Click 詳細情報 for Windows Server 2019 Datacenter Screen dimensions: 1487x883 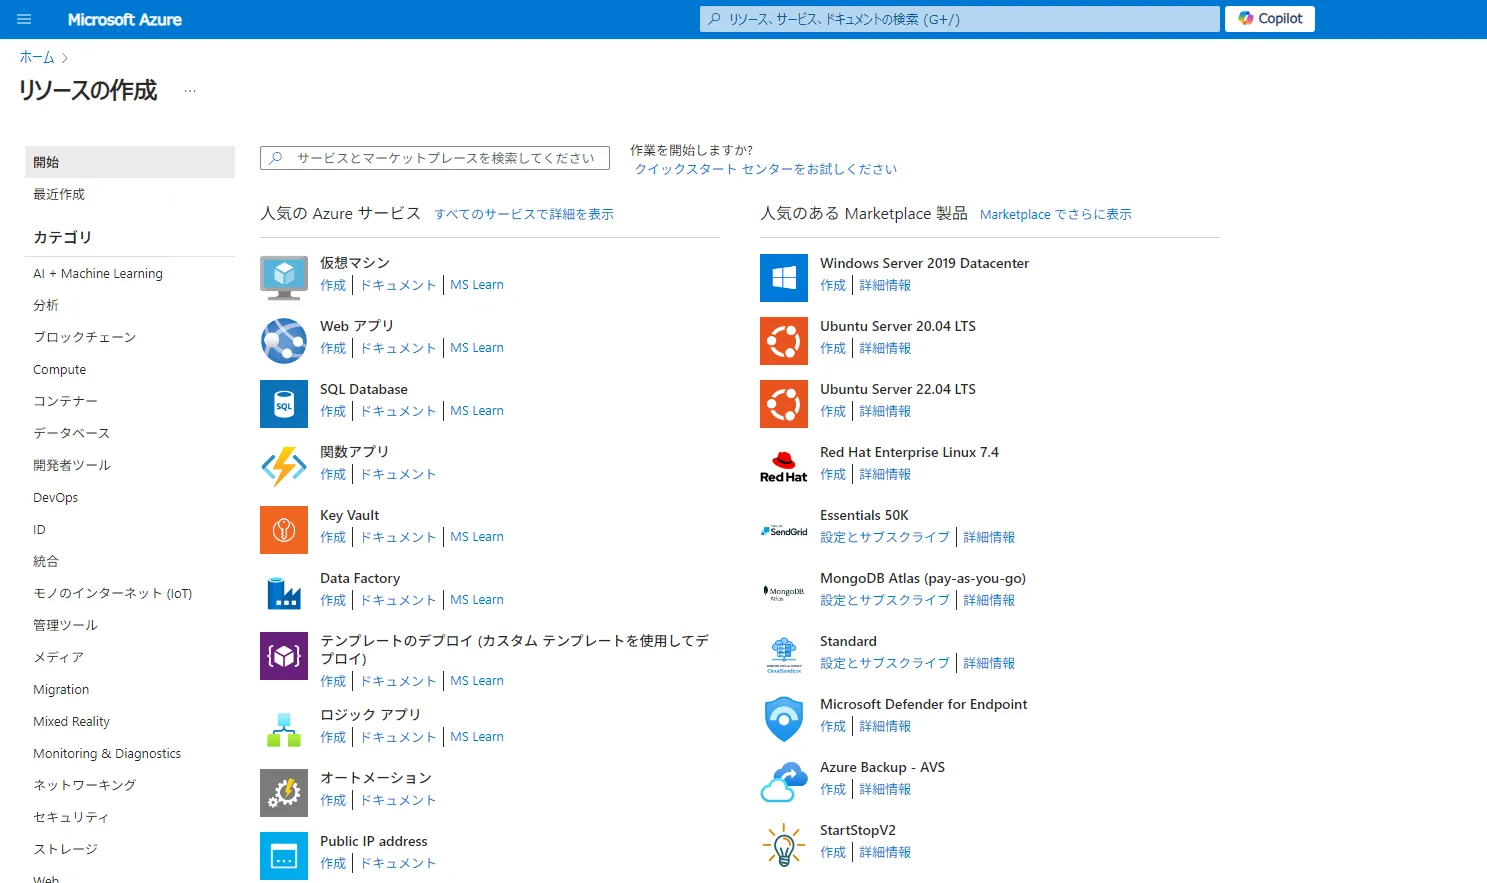click(885, 285)
